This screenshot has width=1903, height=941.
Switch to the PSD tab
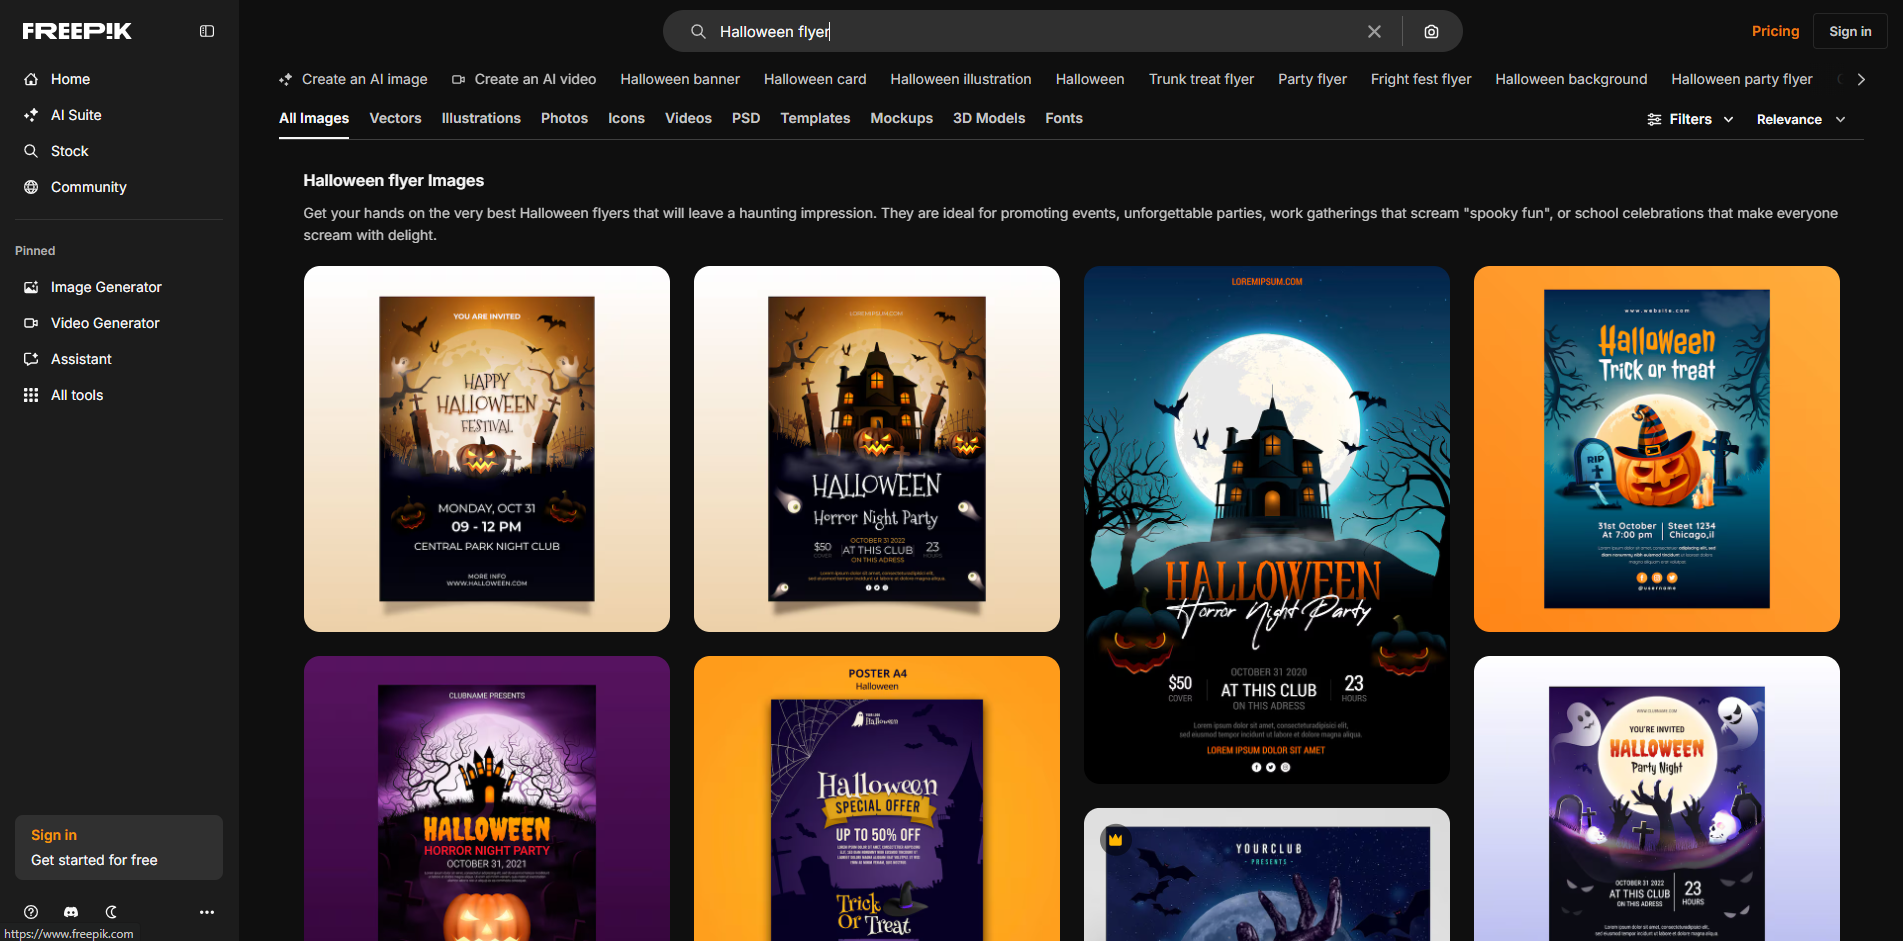pyautogui.click(x=745, y=118)
